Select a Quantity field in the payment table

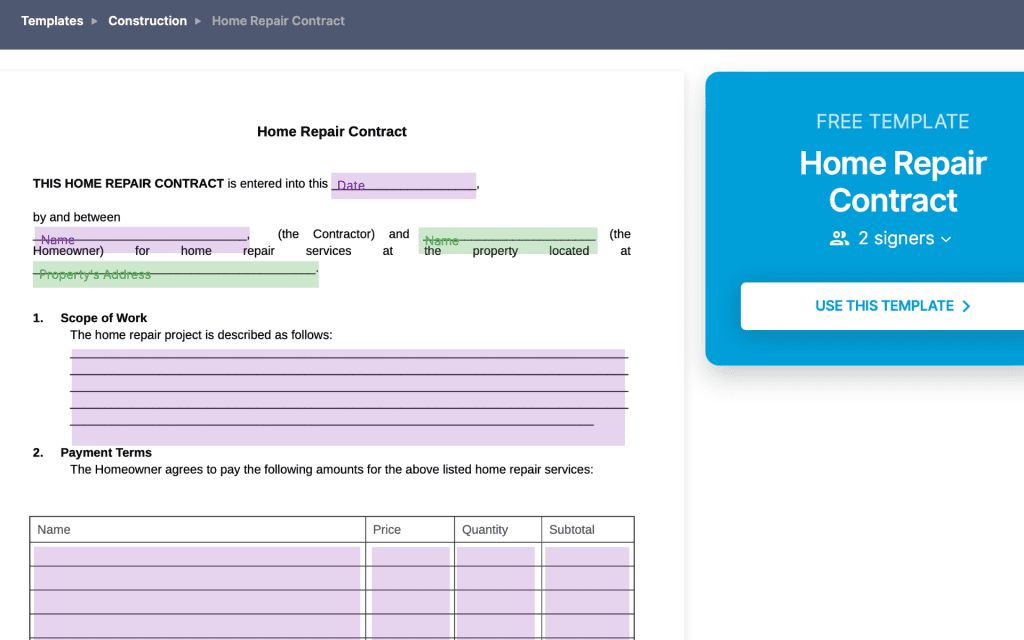496,553
